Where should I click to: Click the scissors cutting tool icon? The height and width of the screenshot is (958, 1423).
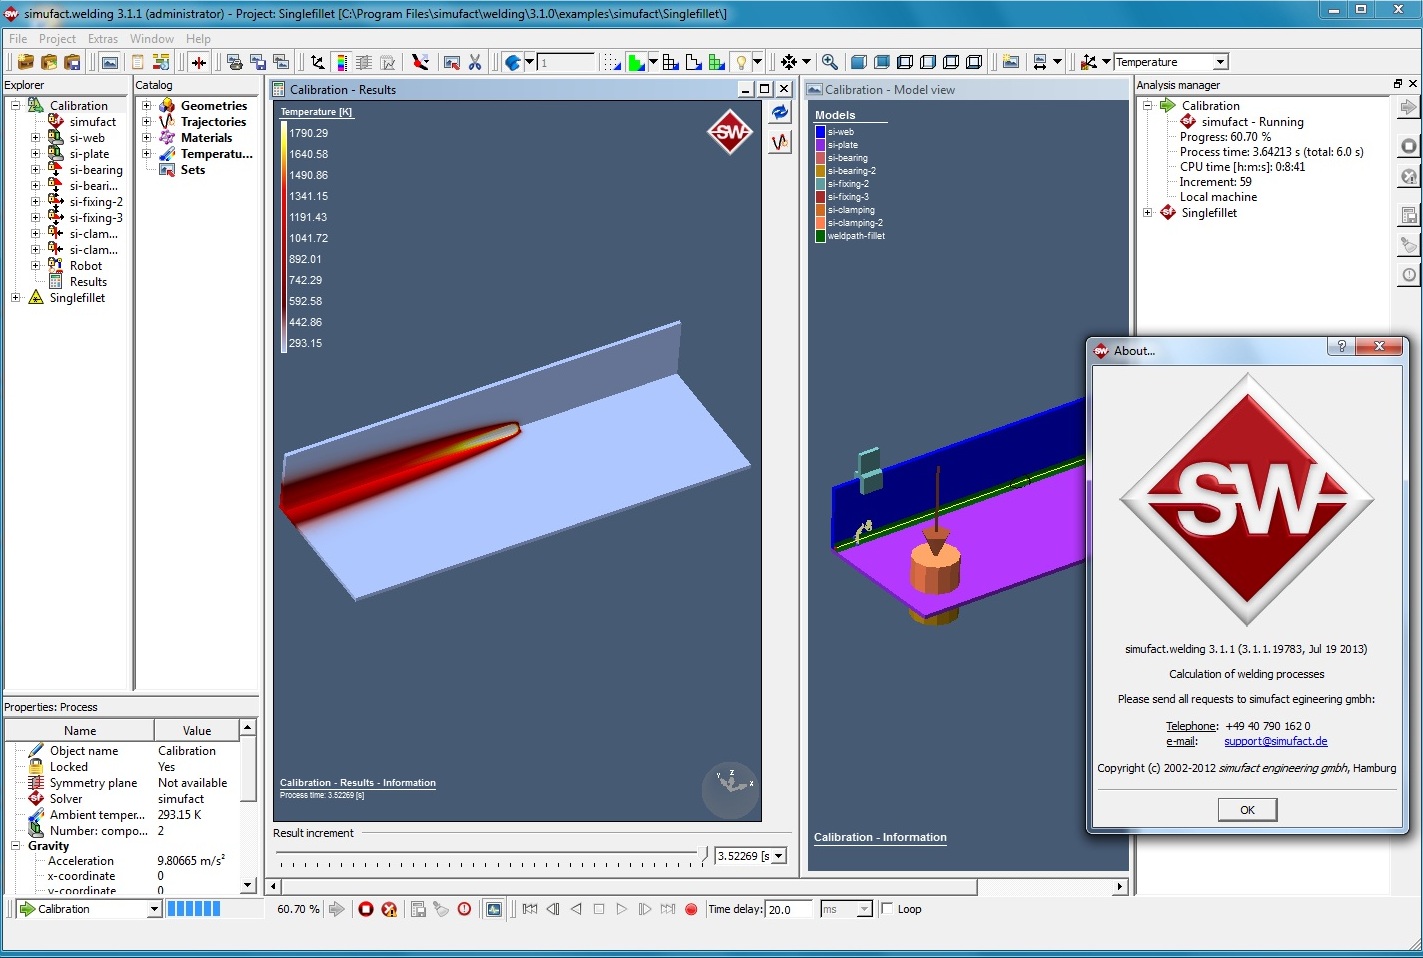[475, 62]
